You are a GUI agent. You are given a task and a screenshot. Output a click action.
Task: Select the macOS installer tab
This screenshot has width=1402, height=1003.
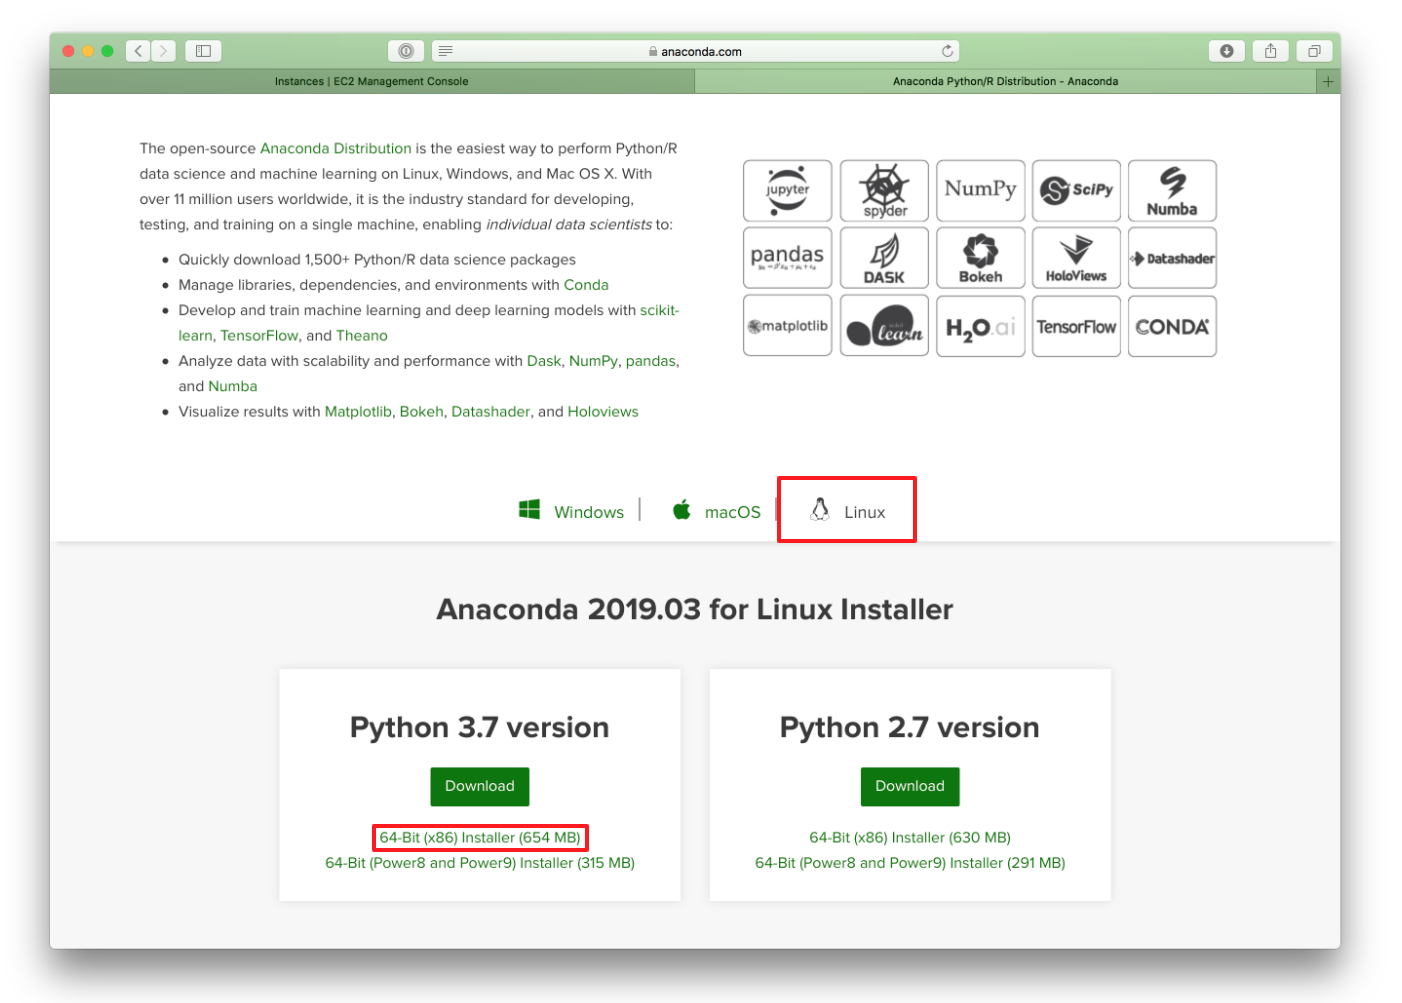[716, 511]
